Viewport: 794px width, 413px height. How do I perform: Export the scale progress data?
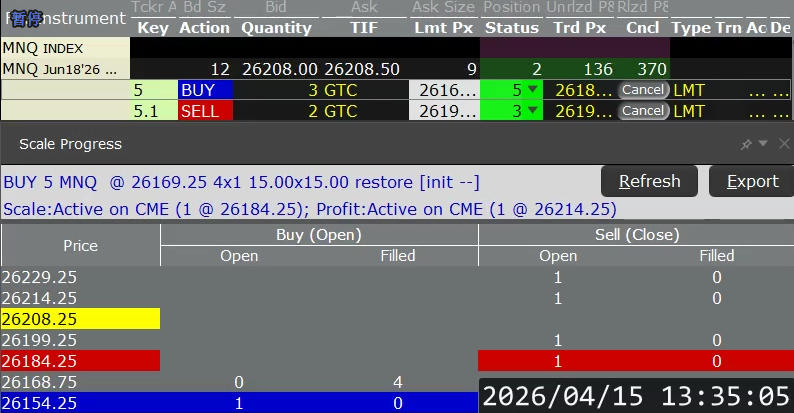point(751,181)
